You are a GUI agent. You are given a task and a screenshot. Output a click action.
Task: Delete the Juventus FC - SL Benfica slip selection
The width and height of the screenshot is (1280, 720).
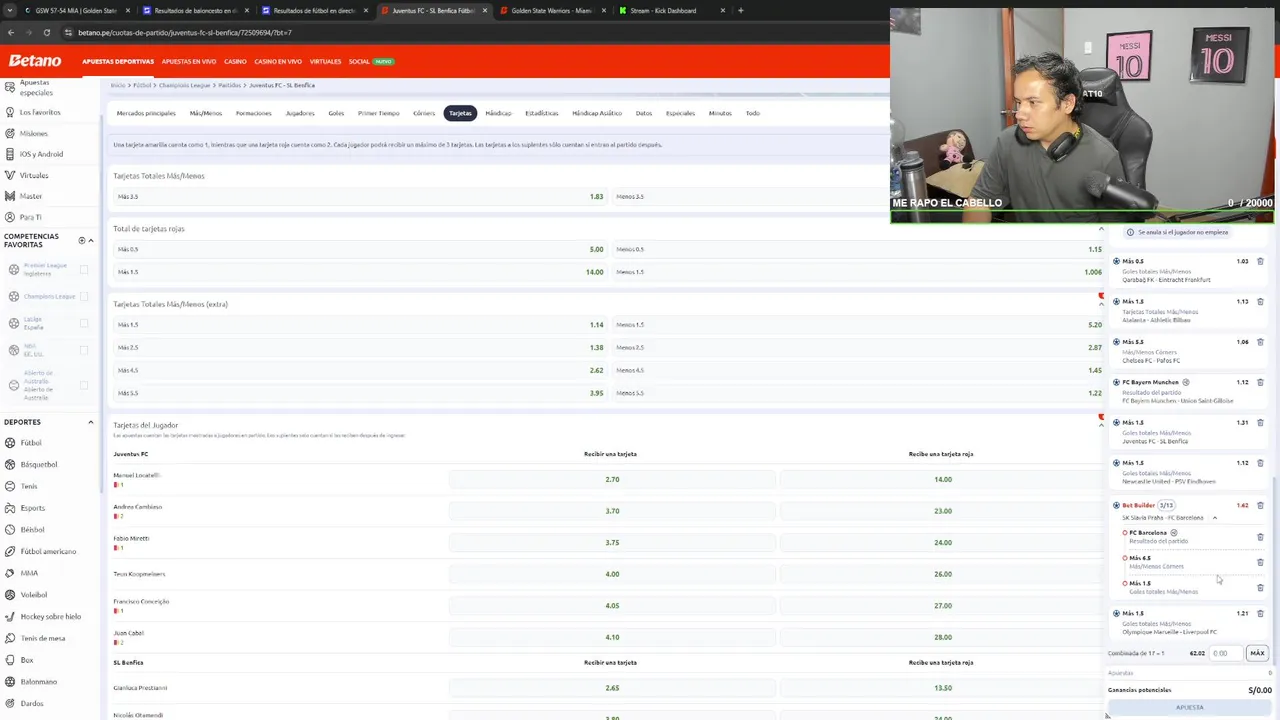click(x=1260, y=422)
